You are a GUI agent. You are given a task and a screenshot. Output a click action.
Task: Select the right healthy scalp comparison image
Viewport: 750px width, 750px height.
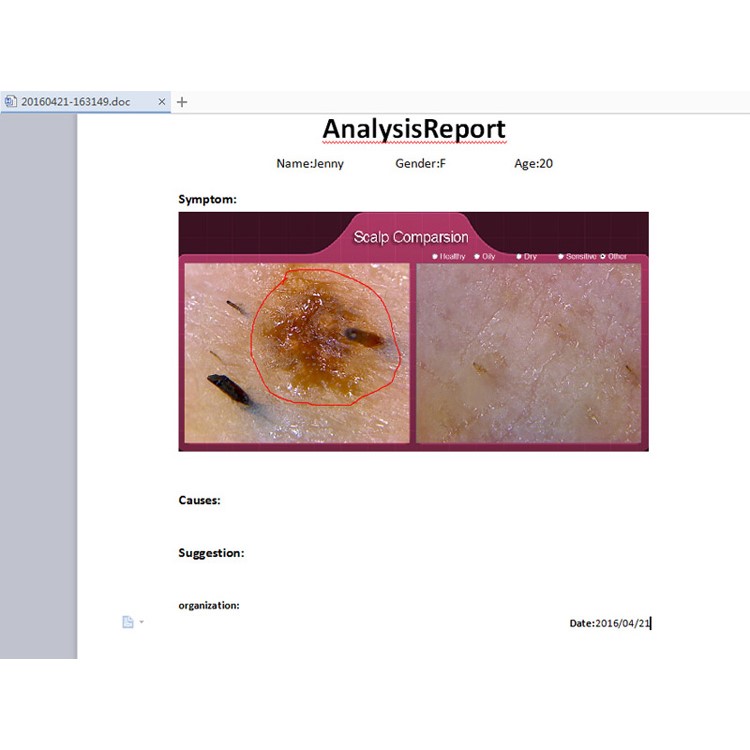pyautogui.click(x=529, y=353)
